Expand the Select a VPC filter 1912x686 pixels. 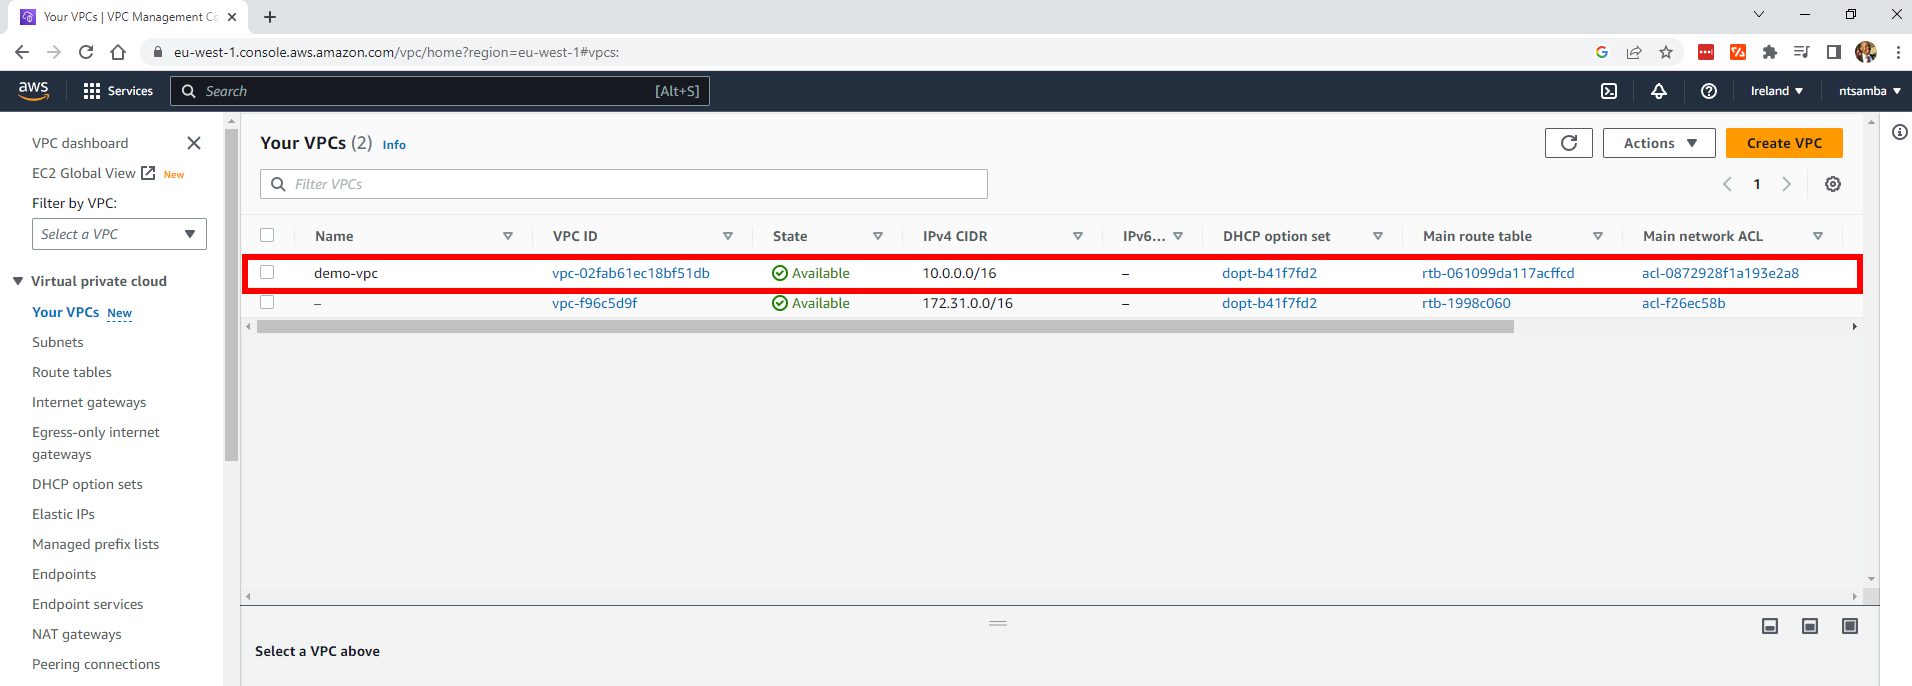tap(119, 234)
